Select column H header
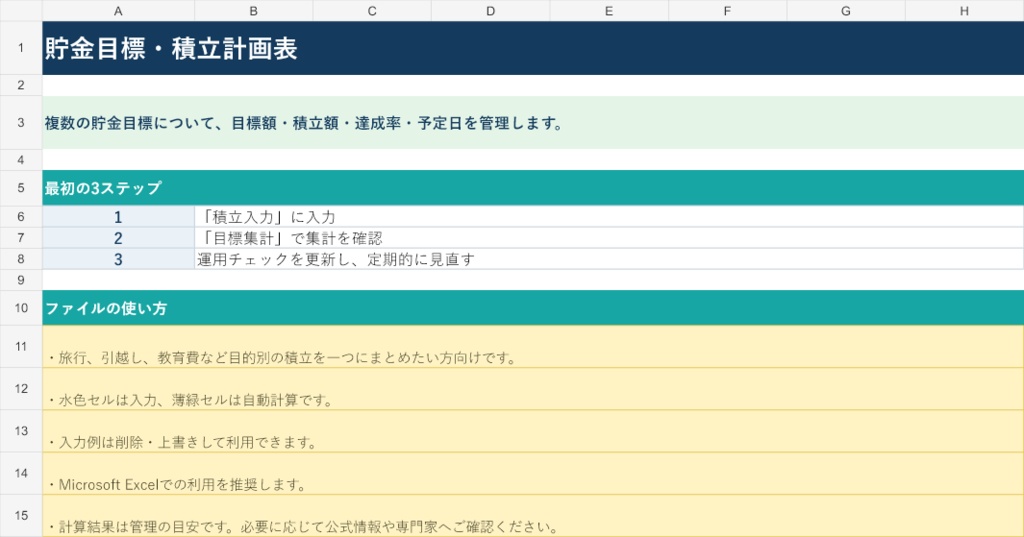 click(x=965, y=10)
